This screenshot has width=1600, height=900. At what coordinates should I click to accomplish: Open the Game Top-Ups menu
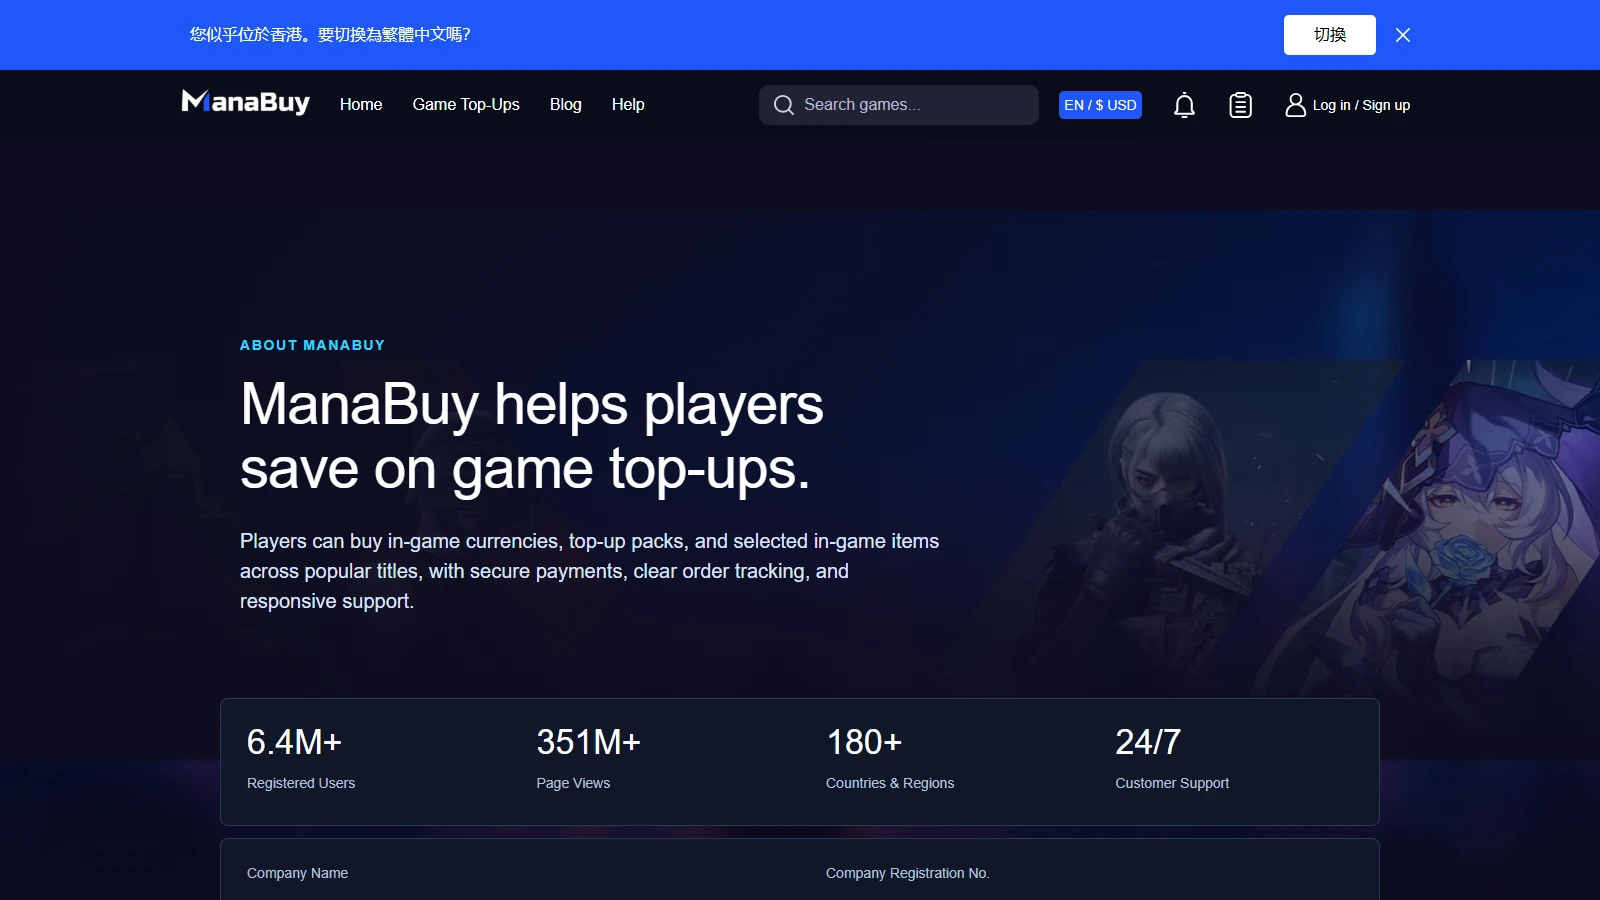(466, 104)
